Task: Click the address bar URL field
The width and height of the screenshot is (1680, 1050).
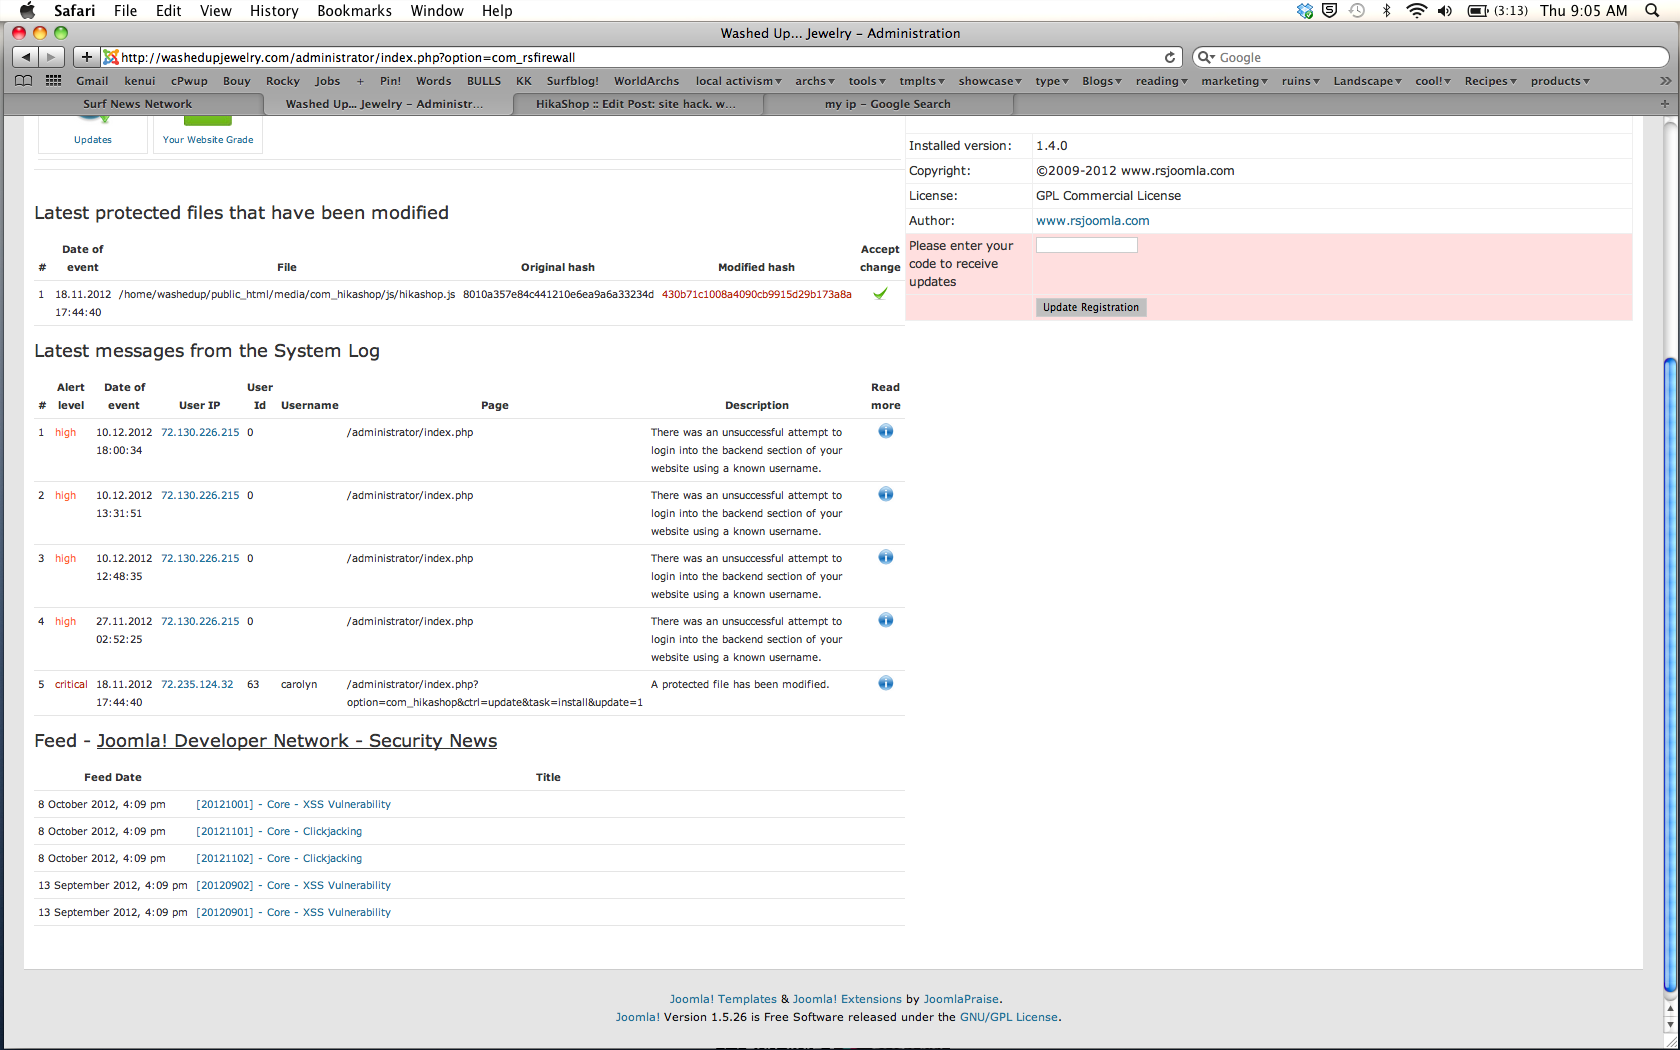Action: (641, 57)
